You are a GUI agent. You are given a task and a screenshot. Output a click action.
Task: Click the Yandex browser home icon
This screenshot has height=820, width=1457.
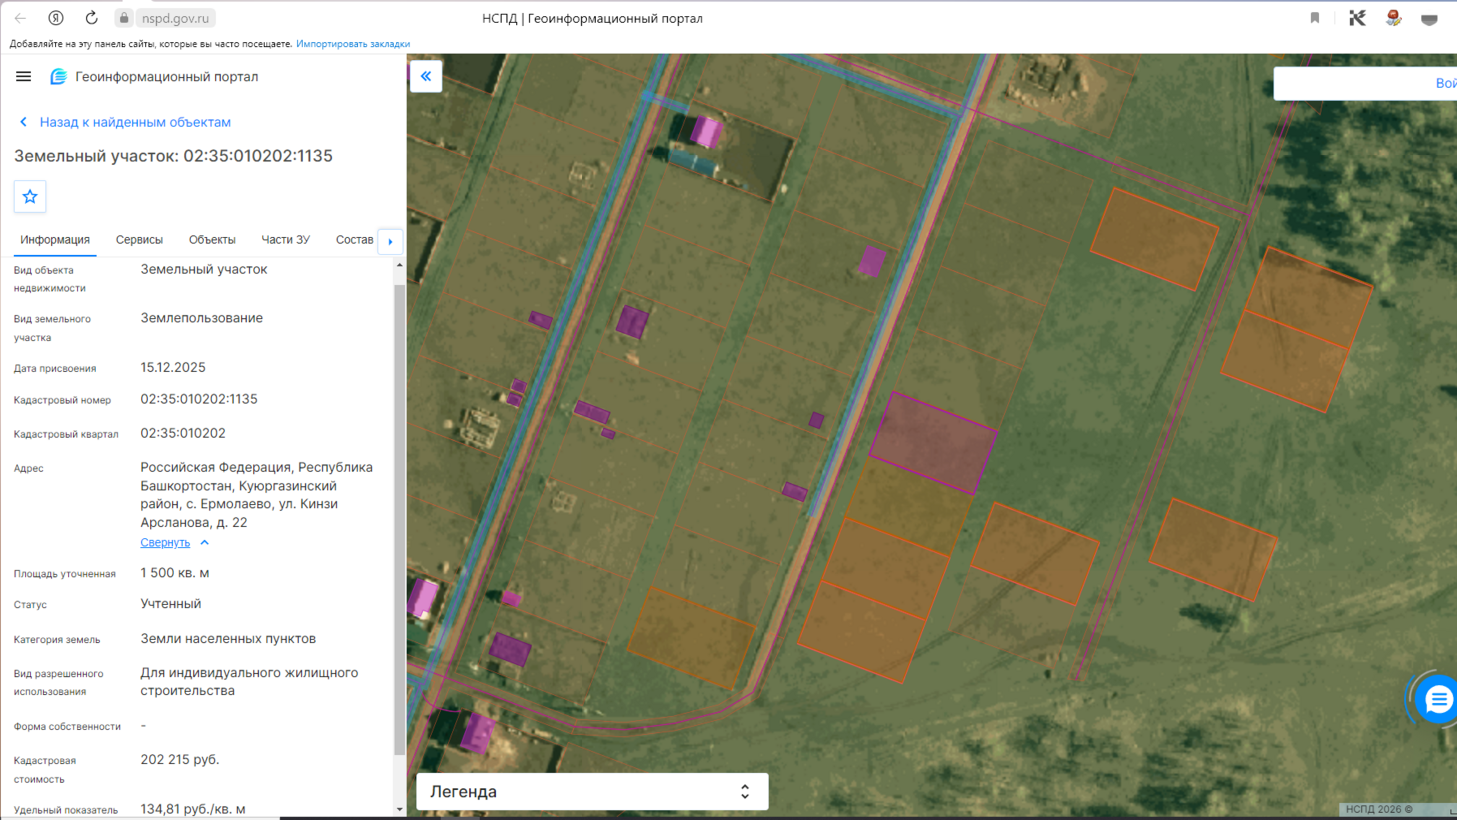tap(56, 18)
